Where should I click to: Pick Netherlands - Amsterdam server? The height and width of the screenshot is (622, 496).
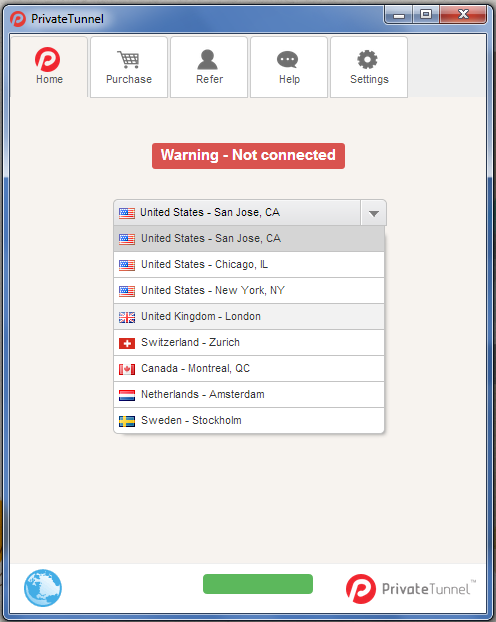click(x=249, y=394)
